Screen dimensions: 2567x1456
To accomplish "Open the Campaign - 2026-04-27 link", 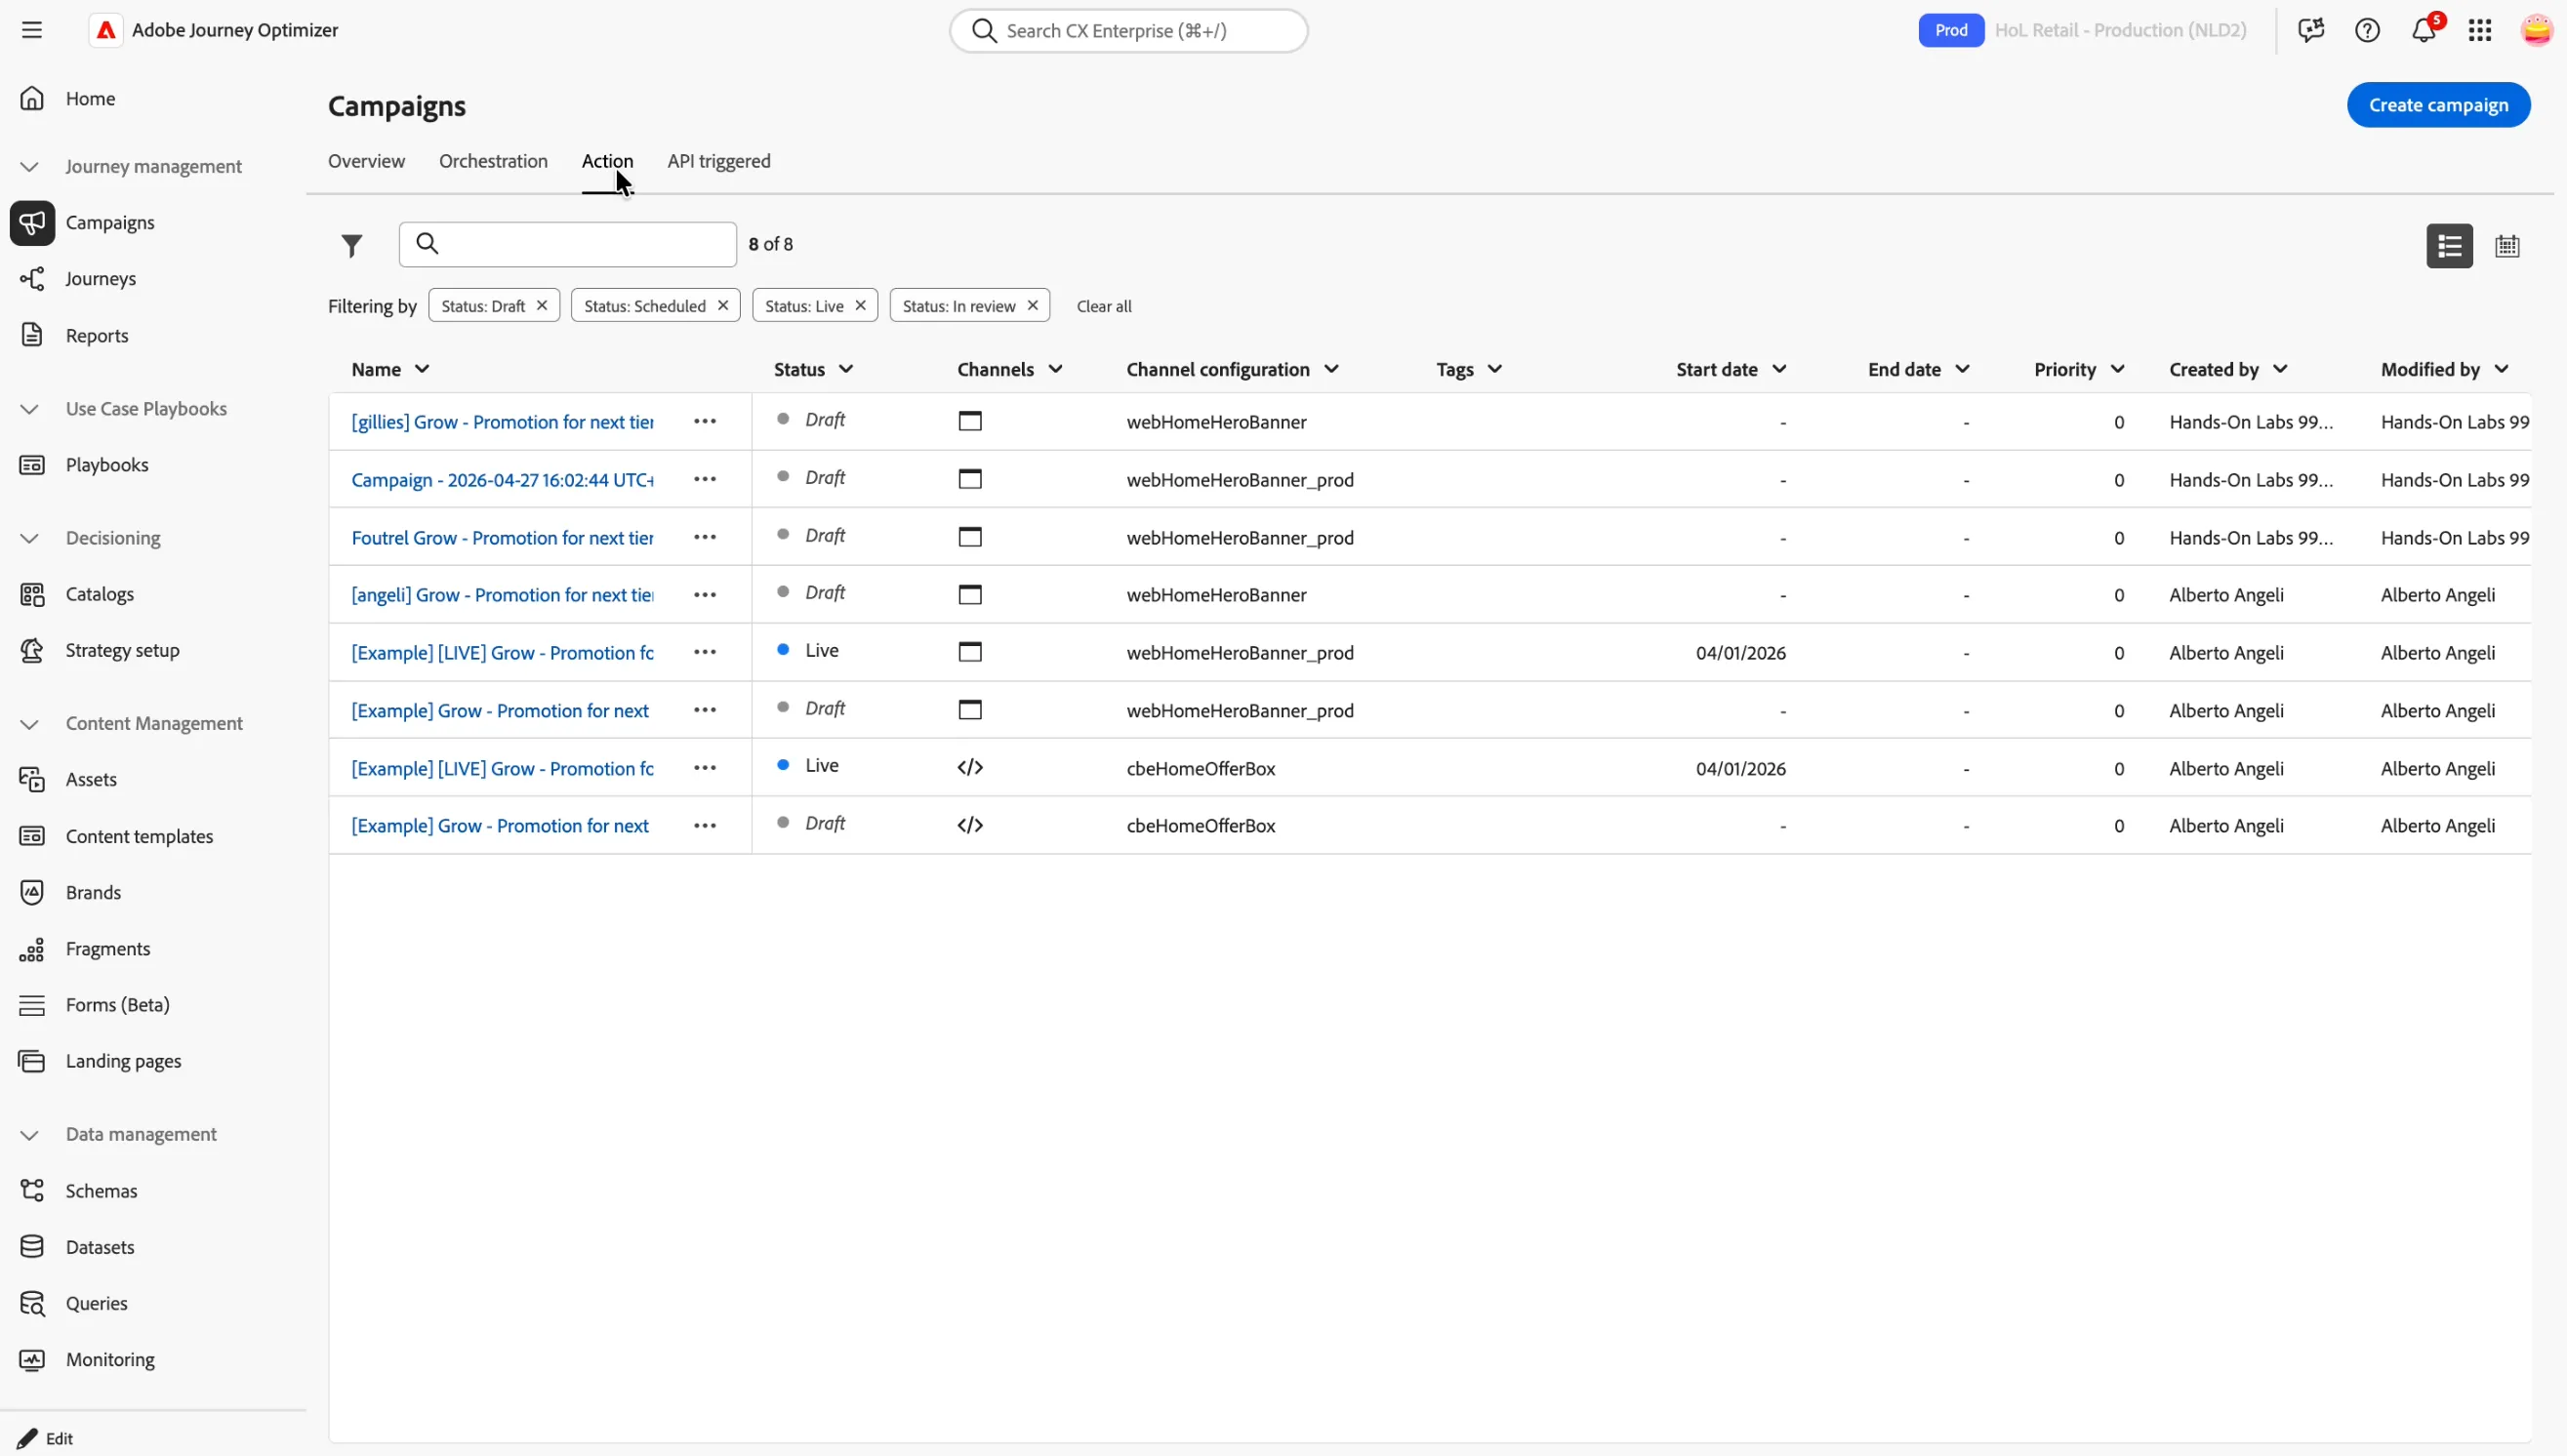I will 502,480.
